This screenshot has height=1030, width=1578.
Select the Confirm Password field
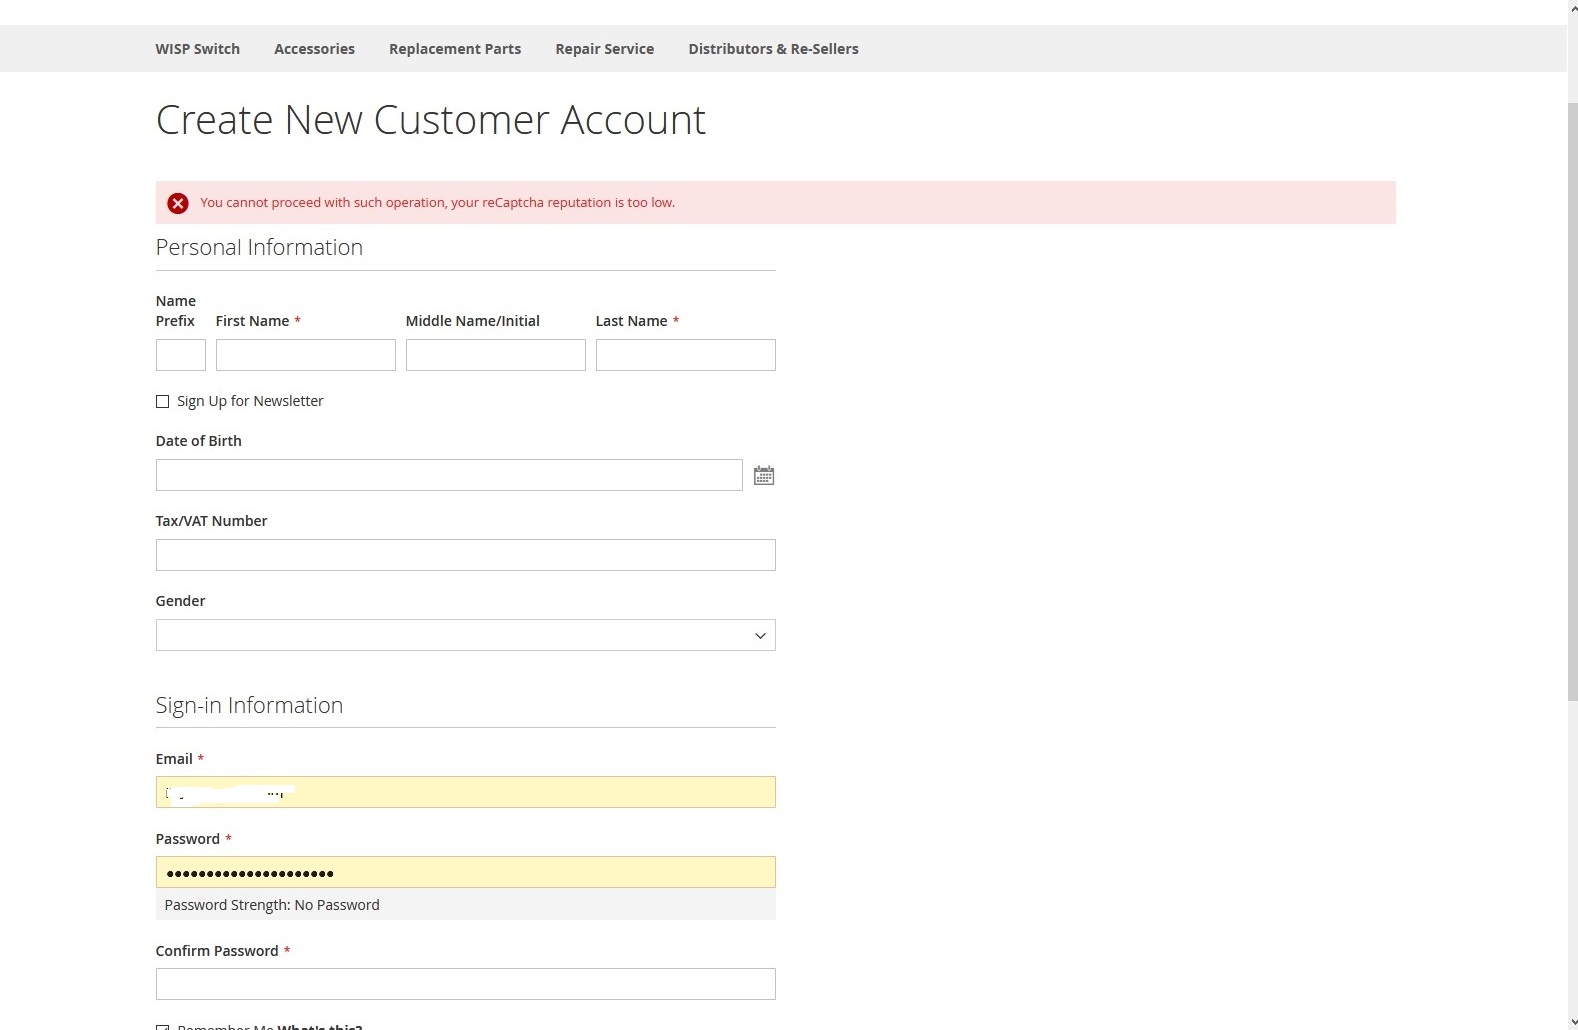coord(465,984)
